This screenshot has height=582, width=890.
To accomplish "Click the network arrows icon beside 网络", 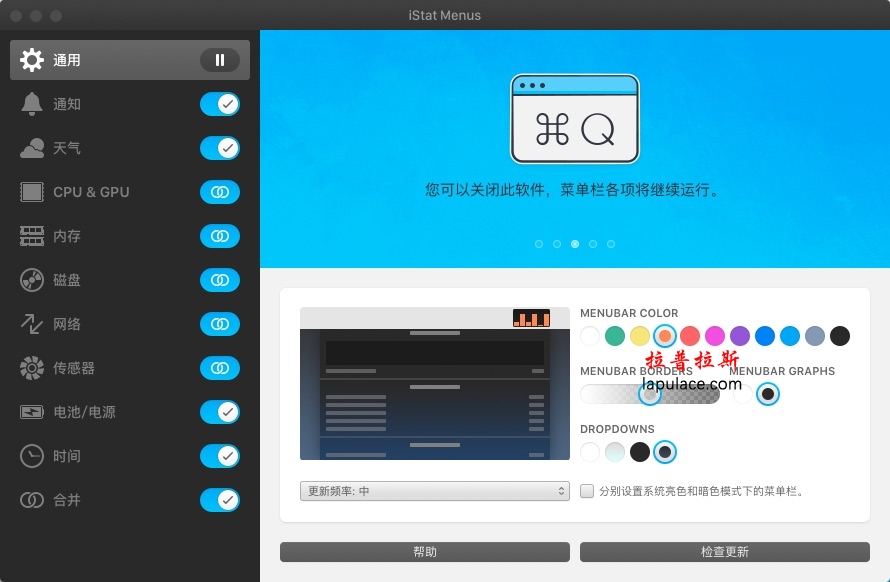I will pos(32,324).
